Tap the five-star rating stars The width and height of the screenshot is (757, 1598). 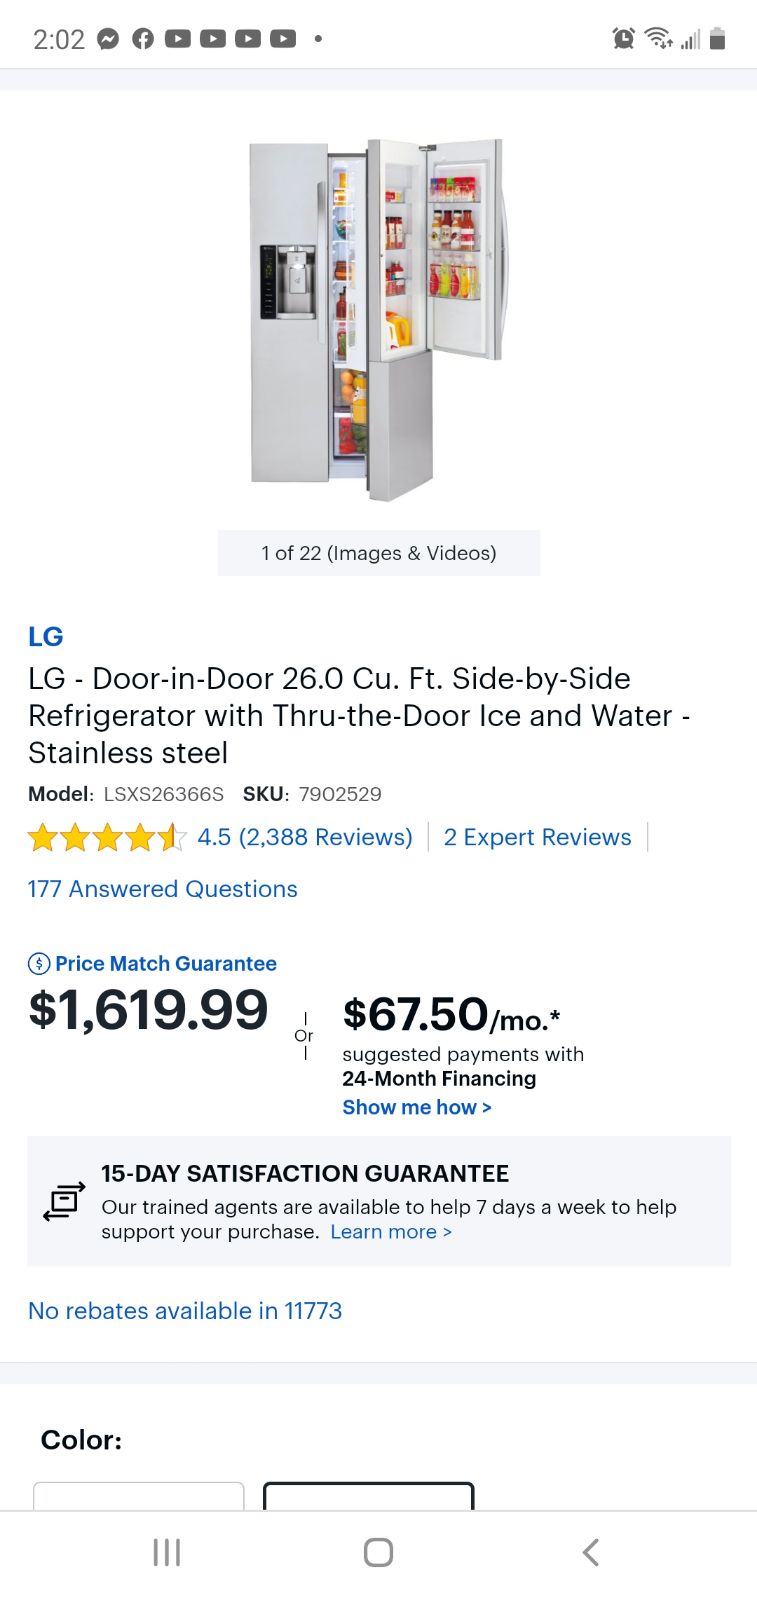coord(106,837)
